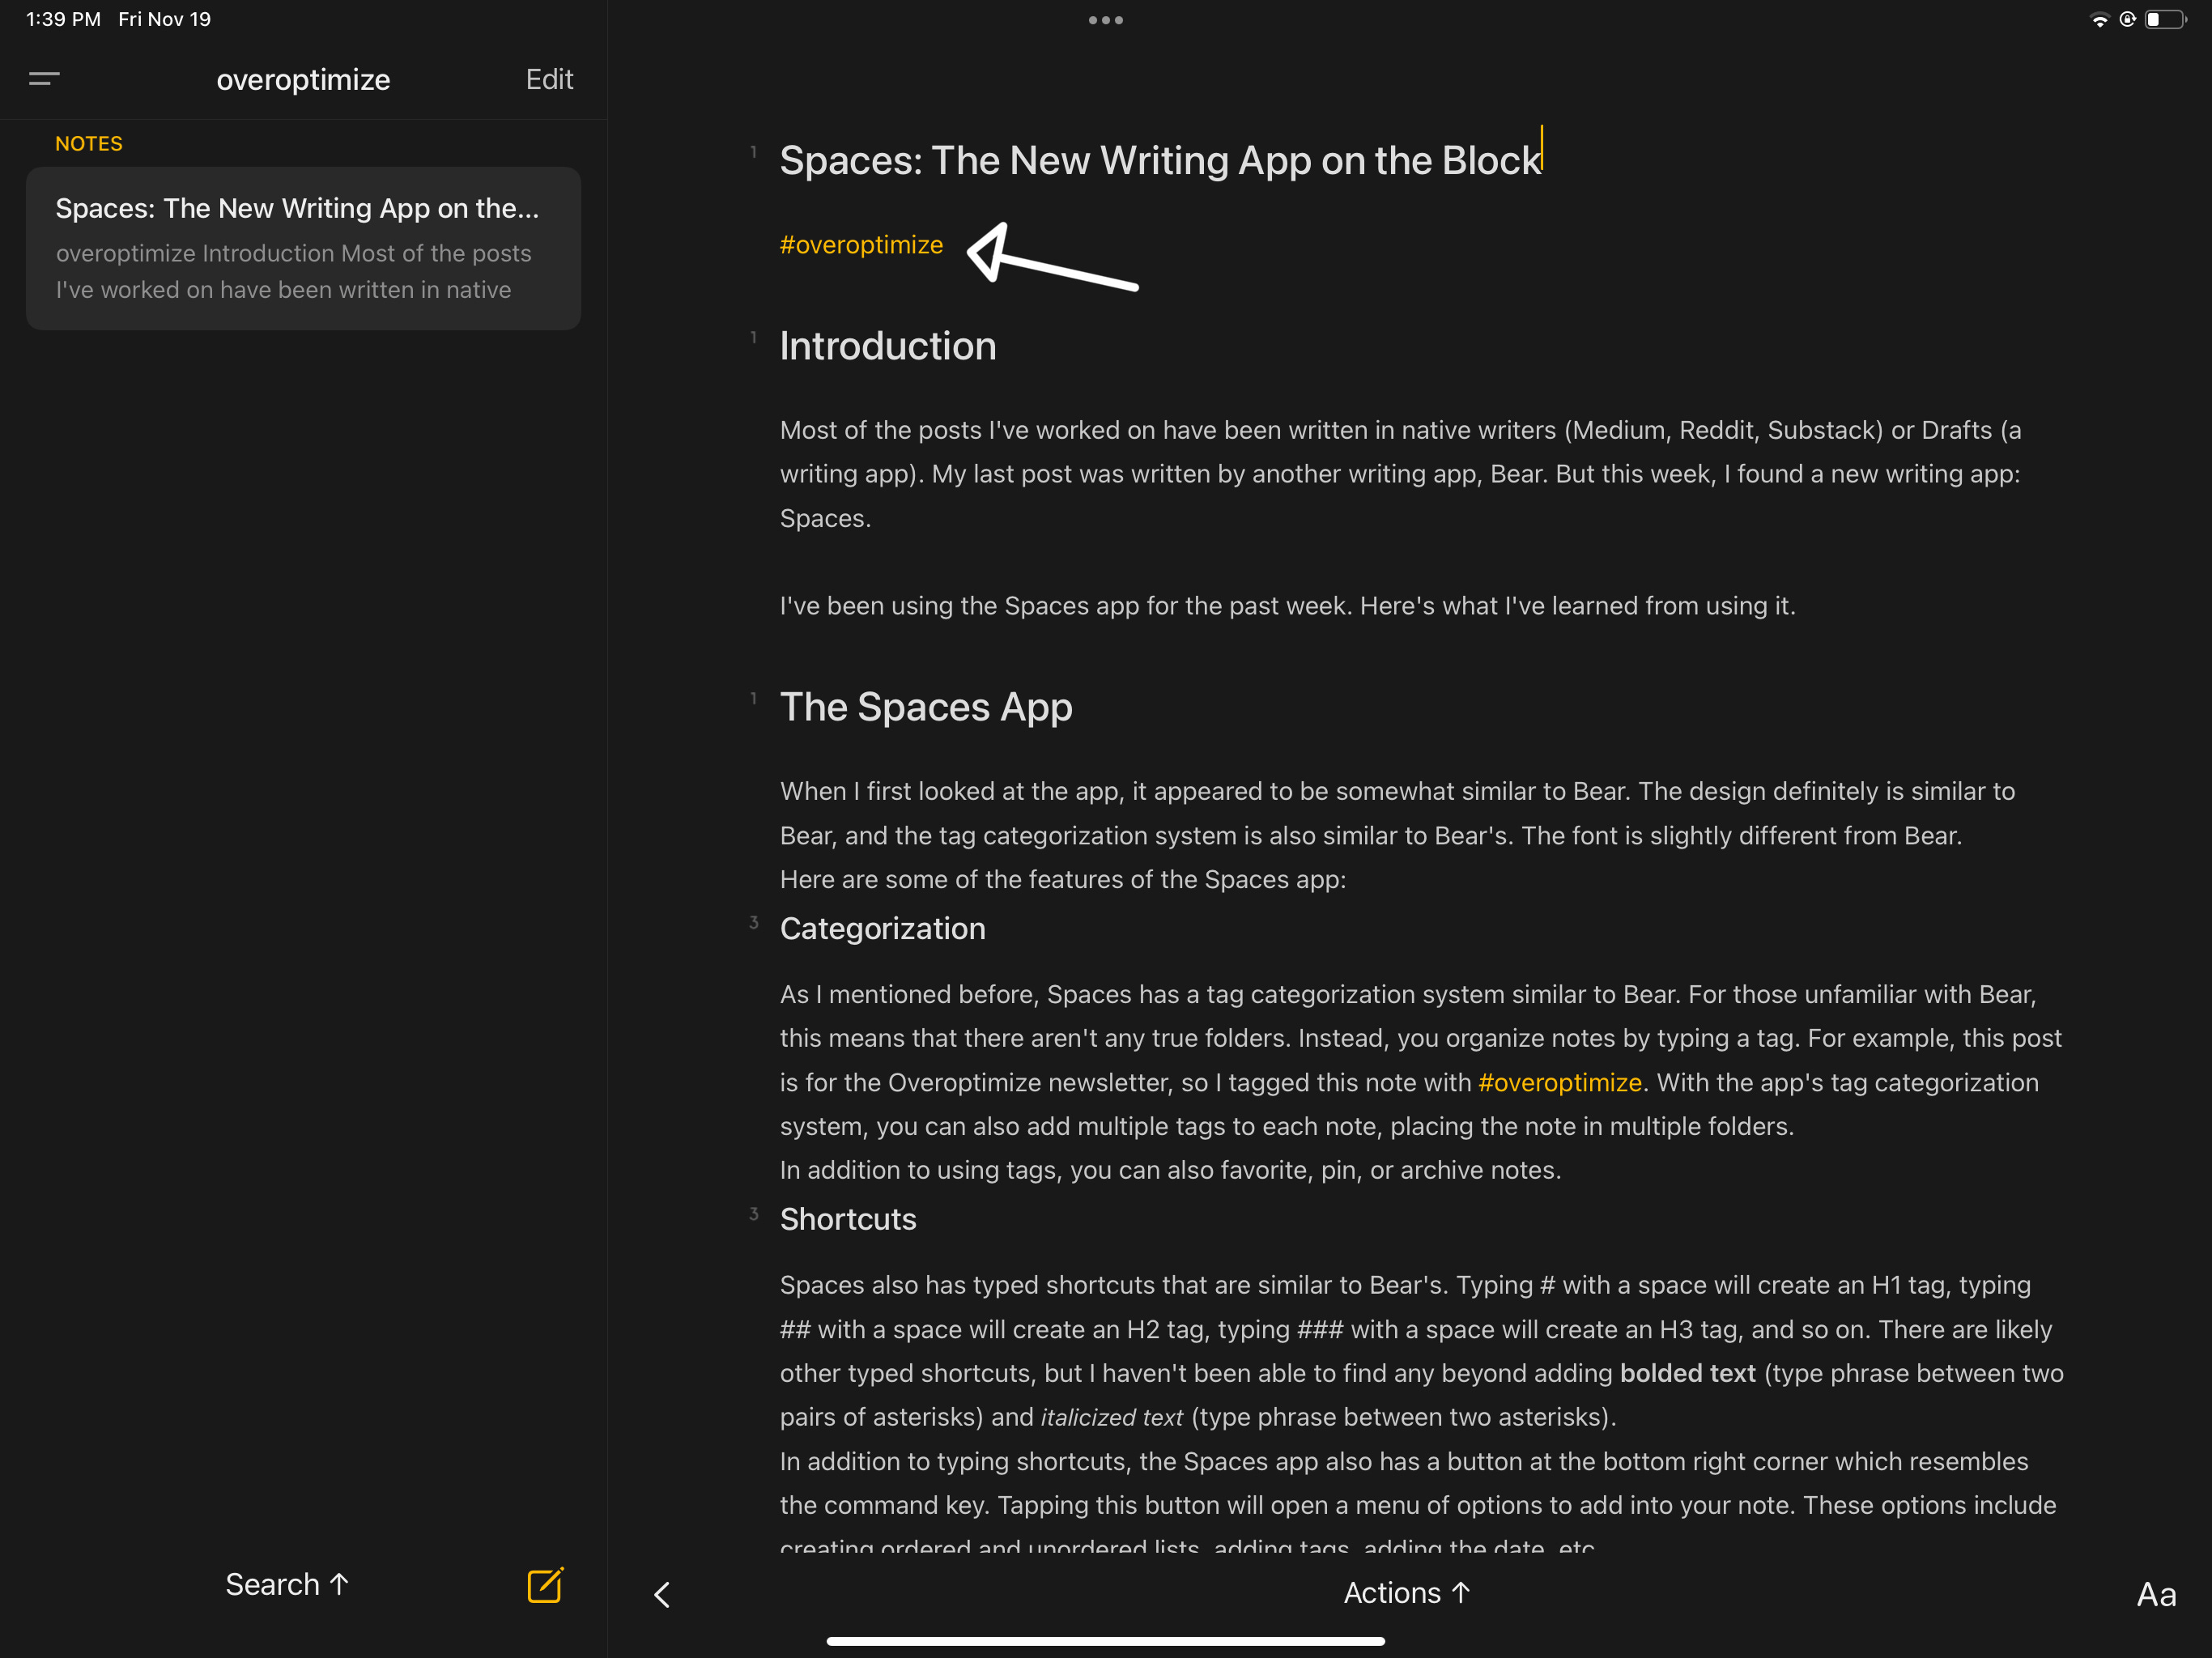Image resolution: width=2212 pixels, height=1658 pixels.
Task: Place cursor in the note title heading
Action: pos(1160,161)
